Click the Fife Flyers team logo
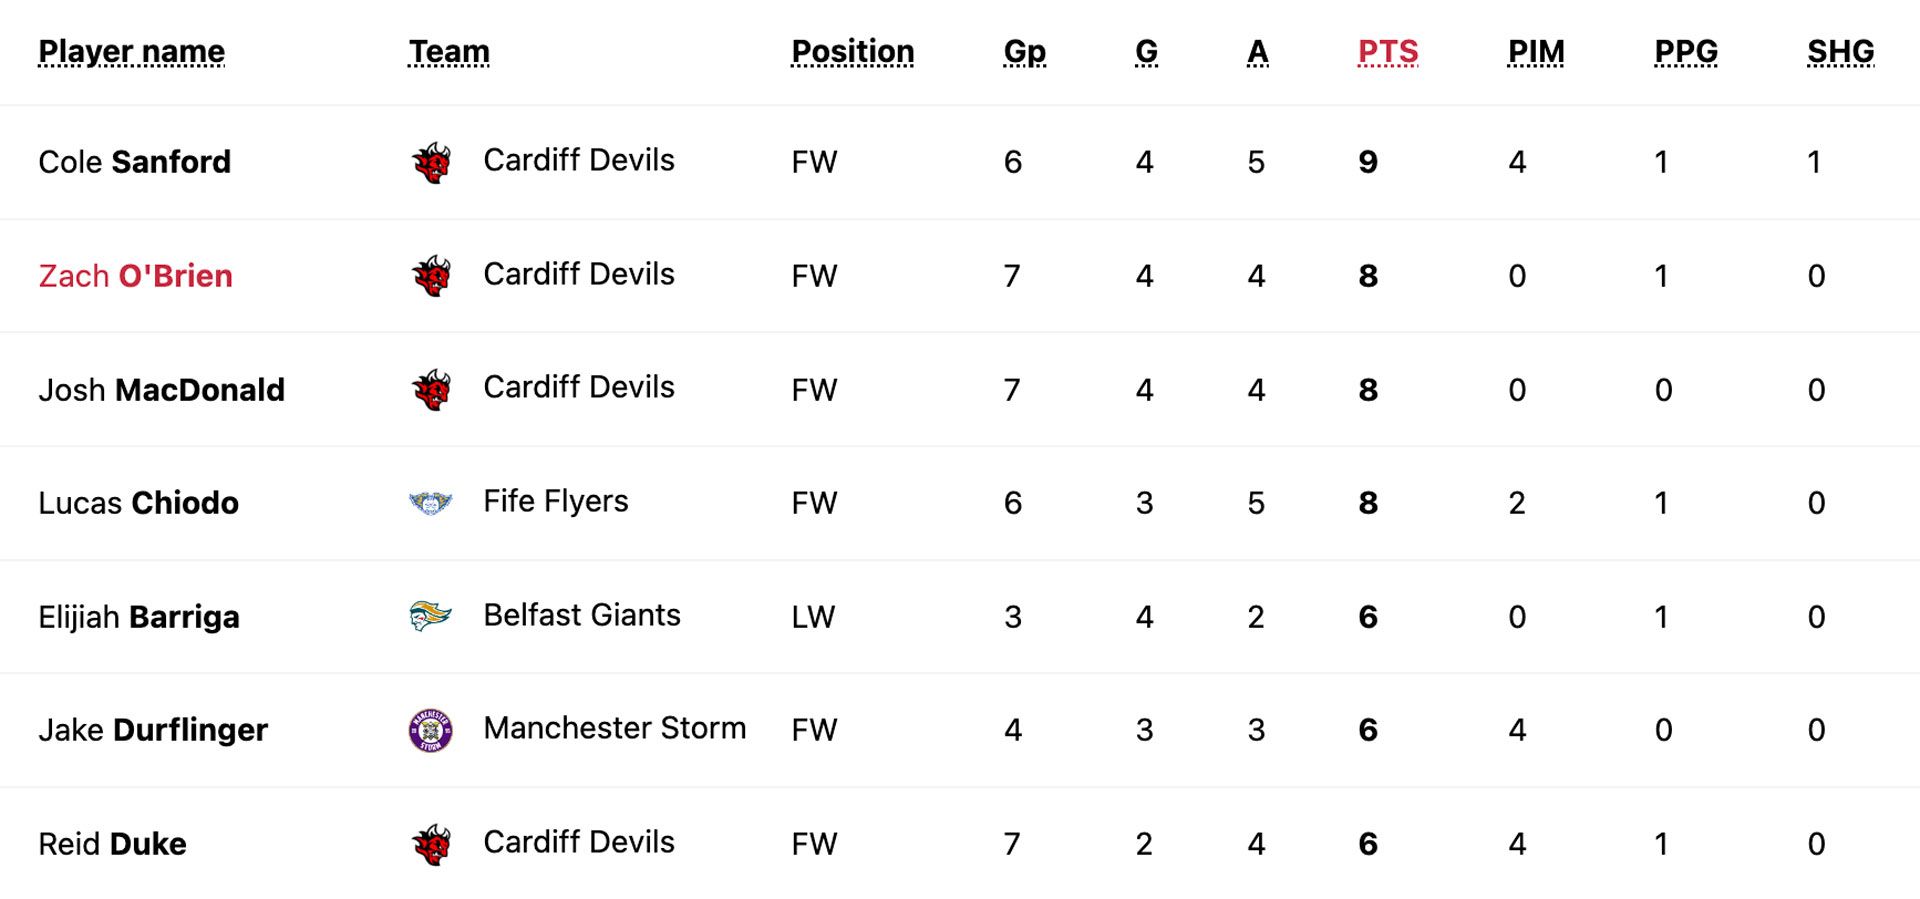 coord(431,503)
